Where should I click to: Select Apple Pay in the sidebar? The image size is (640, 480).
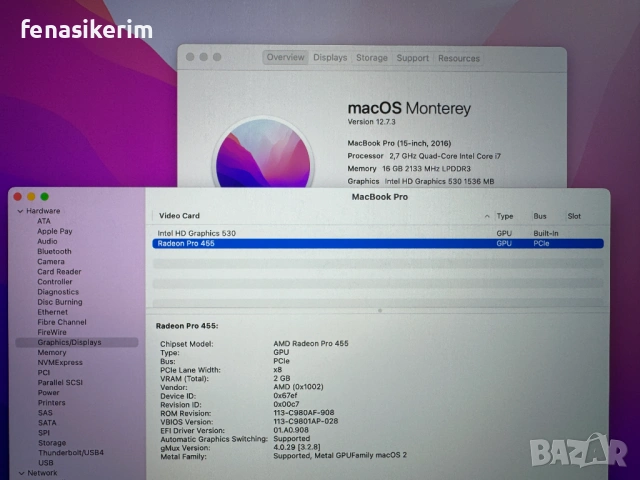pos(55,231)
